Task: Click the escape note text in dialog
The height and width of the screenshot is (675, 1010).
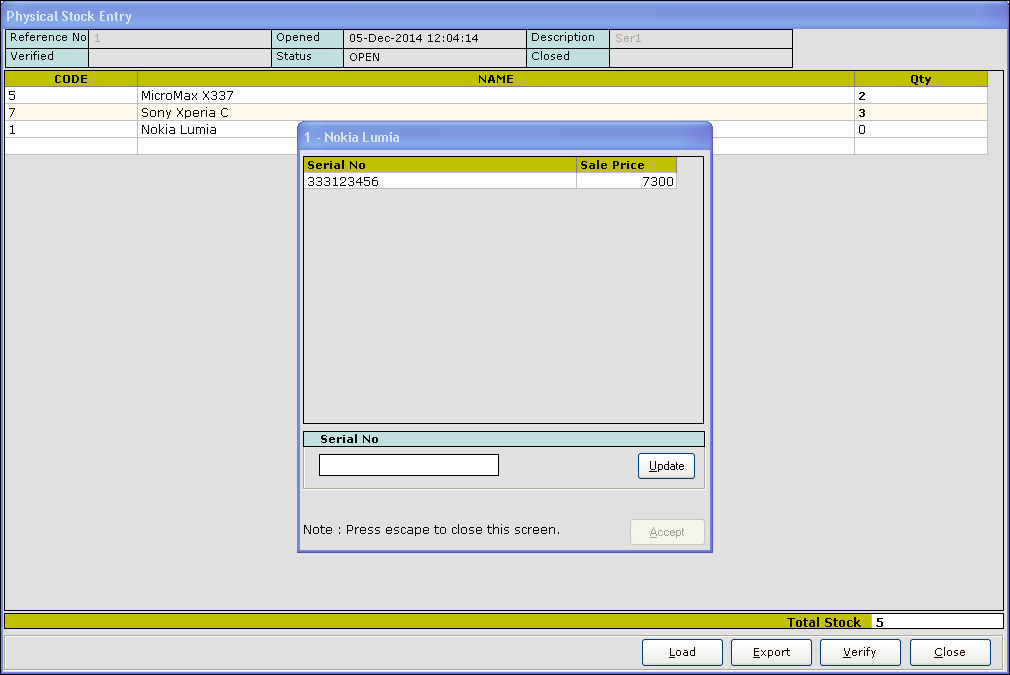Action: click(431, 529)
